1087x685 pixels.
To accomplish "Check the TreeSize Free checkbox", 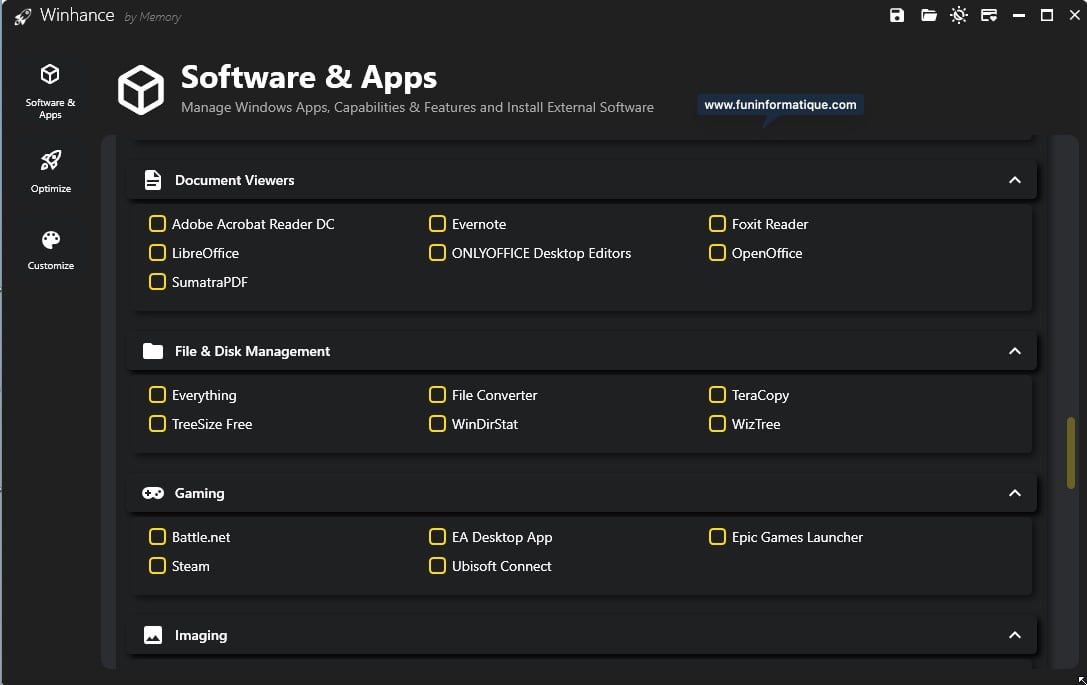I will 157,424.
